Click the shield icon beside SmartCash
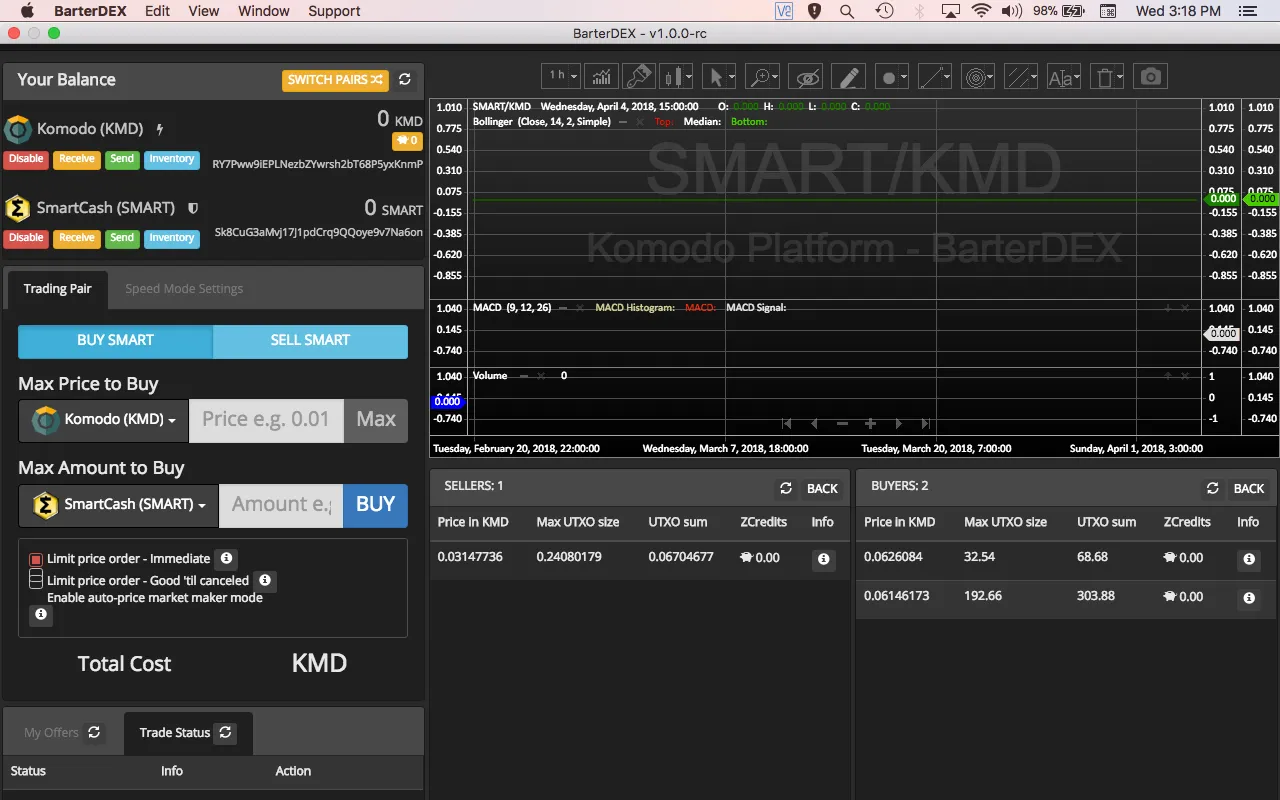1280x800 pixels. click(193, 208)
